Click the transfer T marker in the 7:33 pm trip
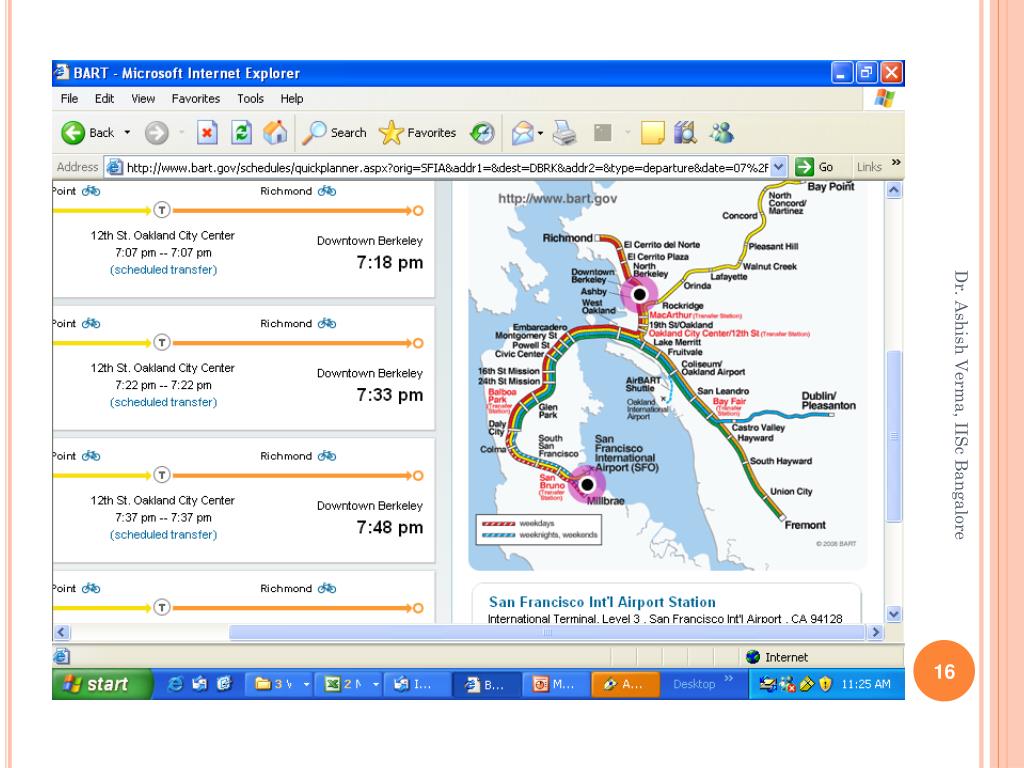Viewport: 1024px width, 768px height. point(162,343)
